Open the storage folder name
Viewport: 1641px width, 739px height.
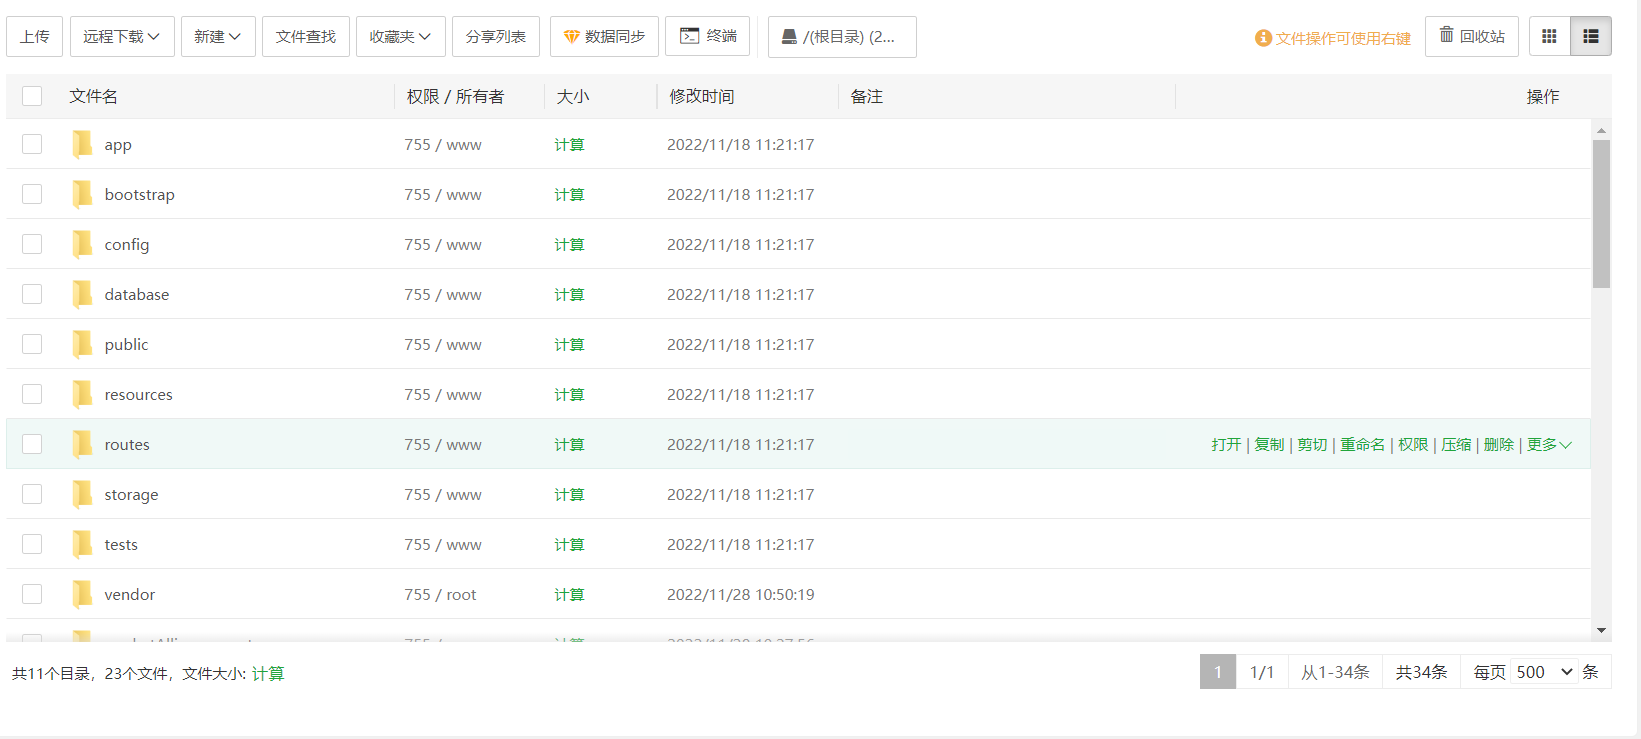[131, 494]
